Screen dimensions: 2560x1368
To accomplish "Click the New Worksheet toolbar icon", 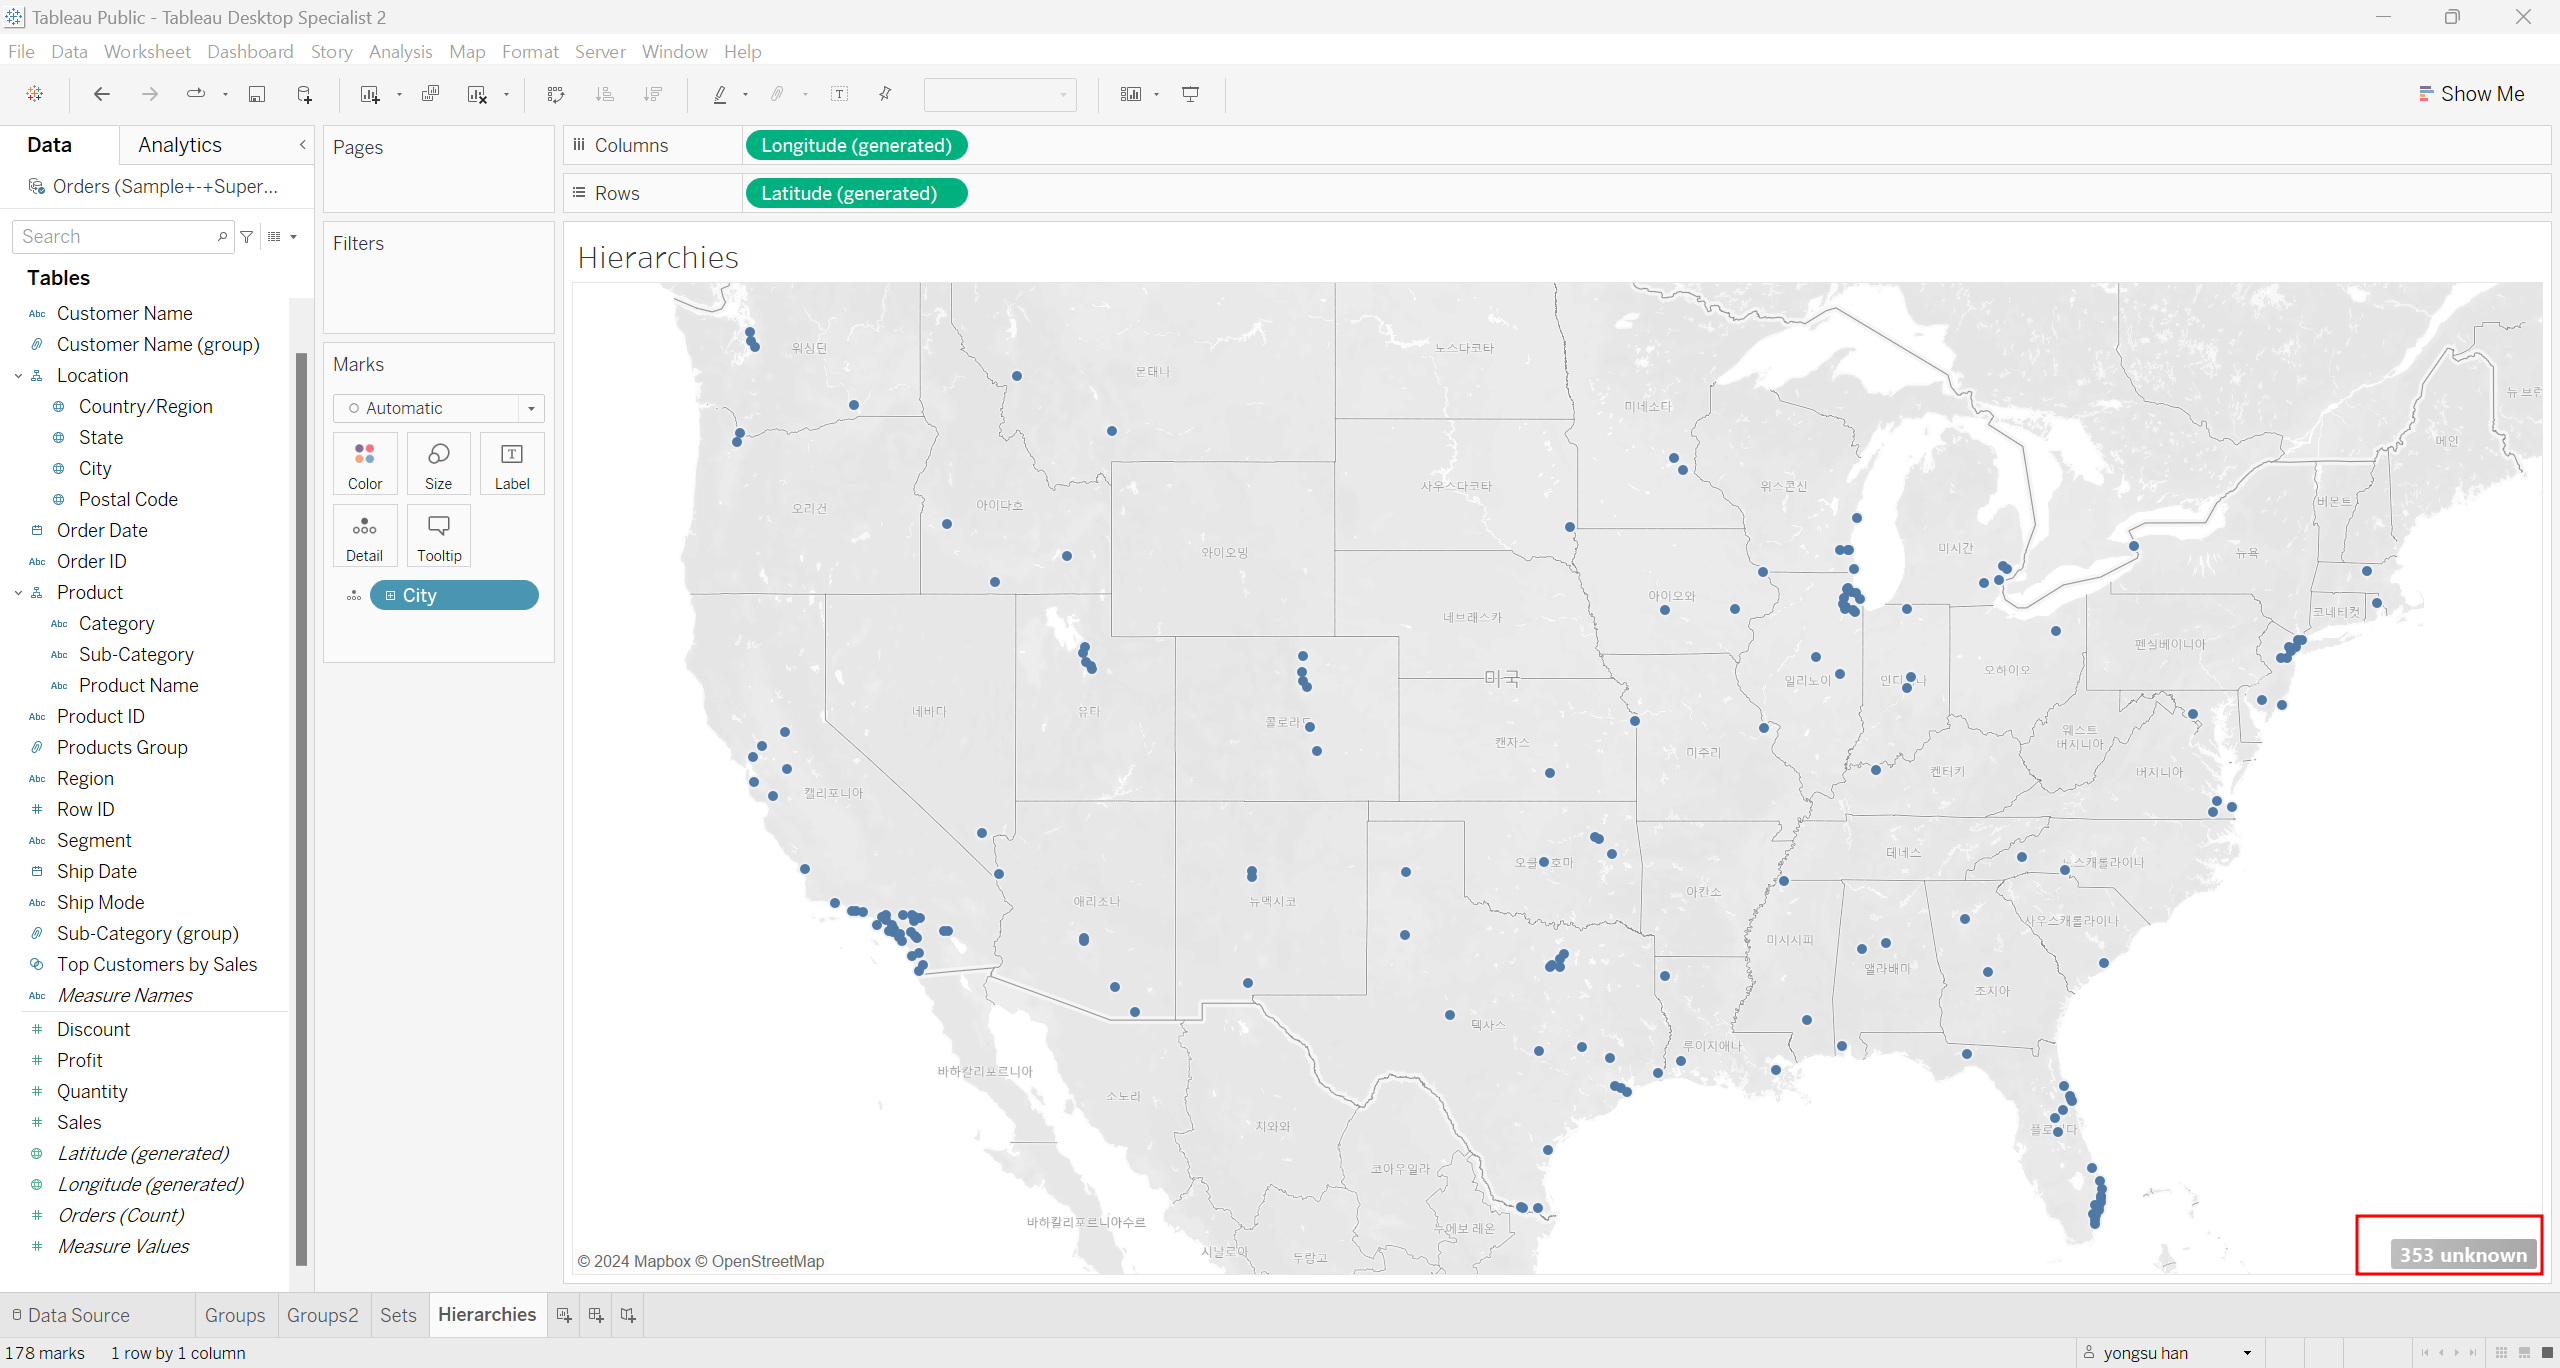I will tap(369, 94).
